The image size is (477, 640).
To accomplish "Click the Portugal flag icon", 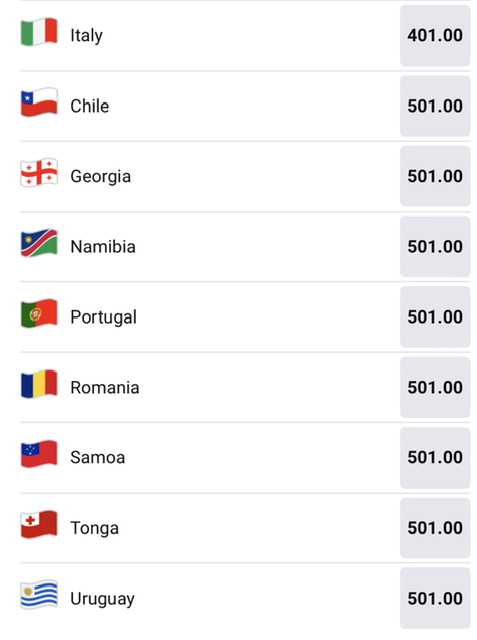I will pos(39,313).
